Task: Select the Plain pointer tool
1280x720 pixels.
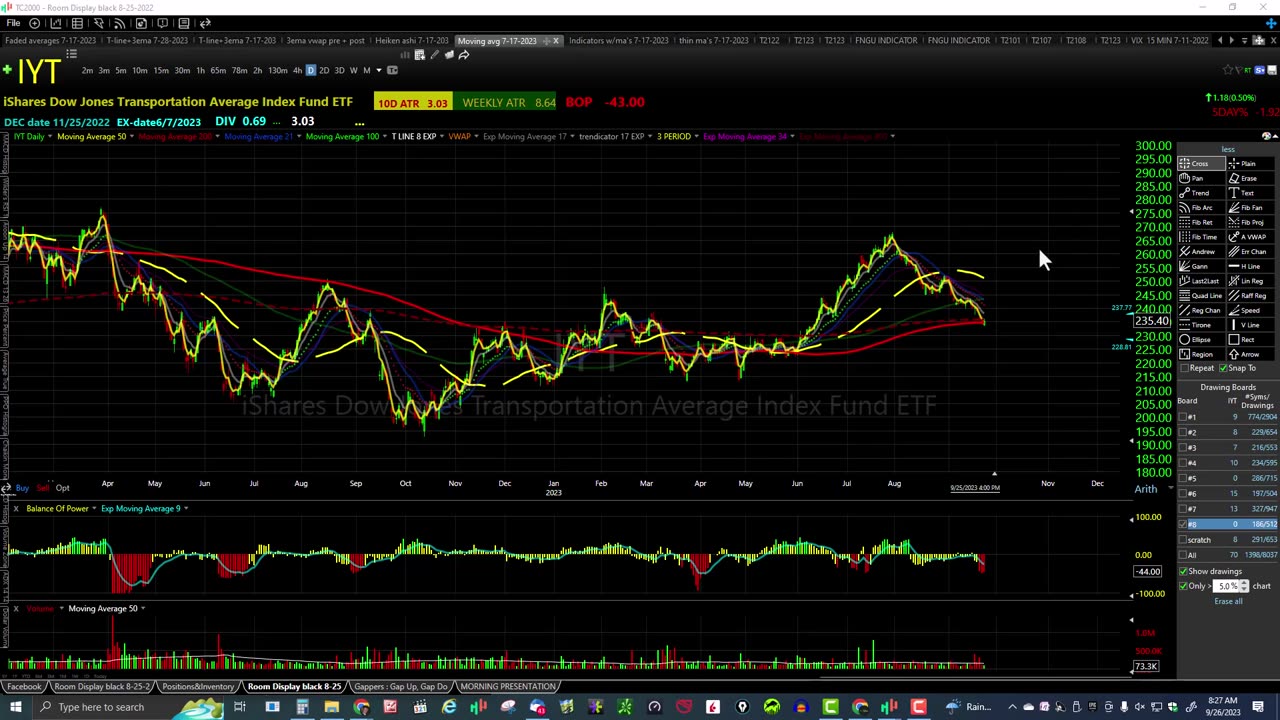Action: pos(1251,163)
